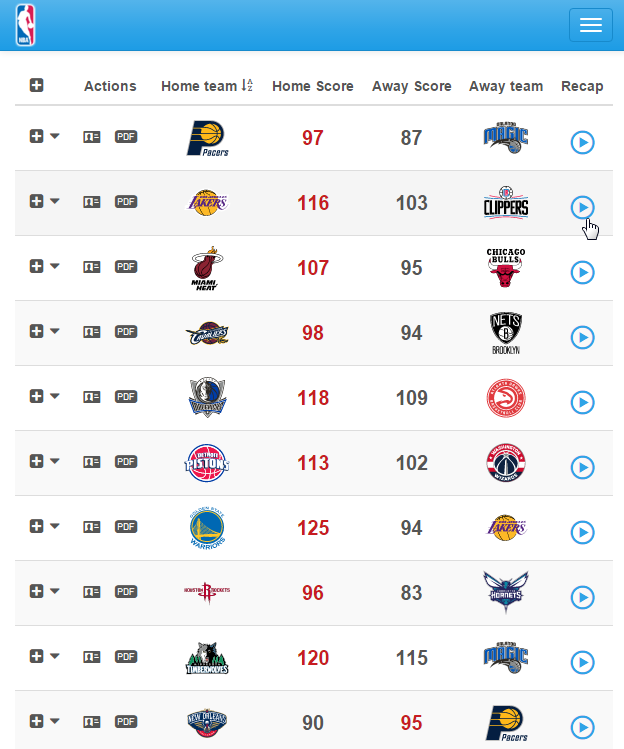Image resolution: width=624 pixels, height=749 pixels.
Task: Open row dropdown arrow for Pelicans game
Action: tap(55, 721)
